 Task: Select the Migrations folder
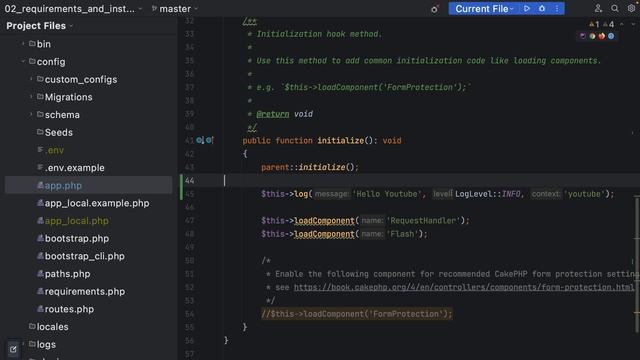point(69,97)
